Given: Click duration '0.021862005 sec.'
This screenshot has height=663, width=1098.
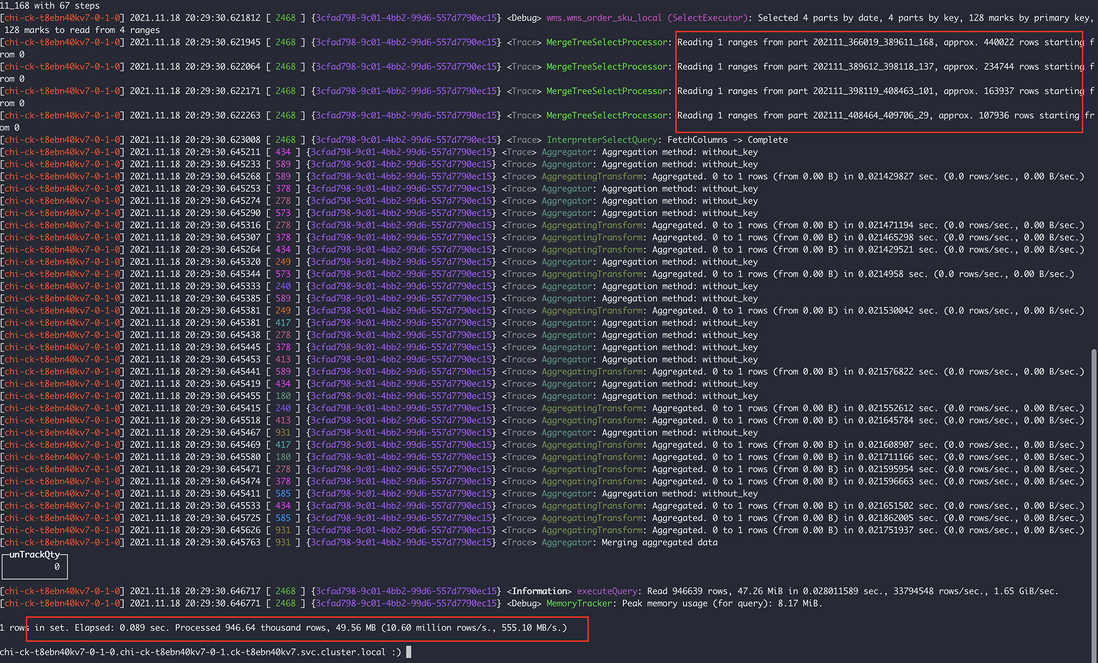Looking at the screenshot, I should (896, 518).
